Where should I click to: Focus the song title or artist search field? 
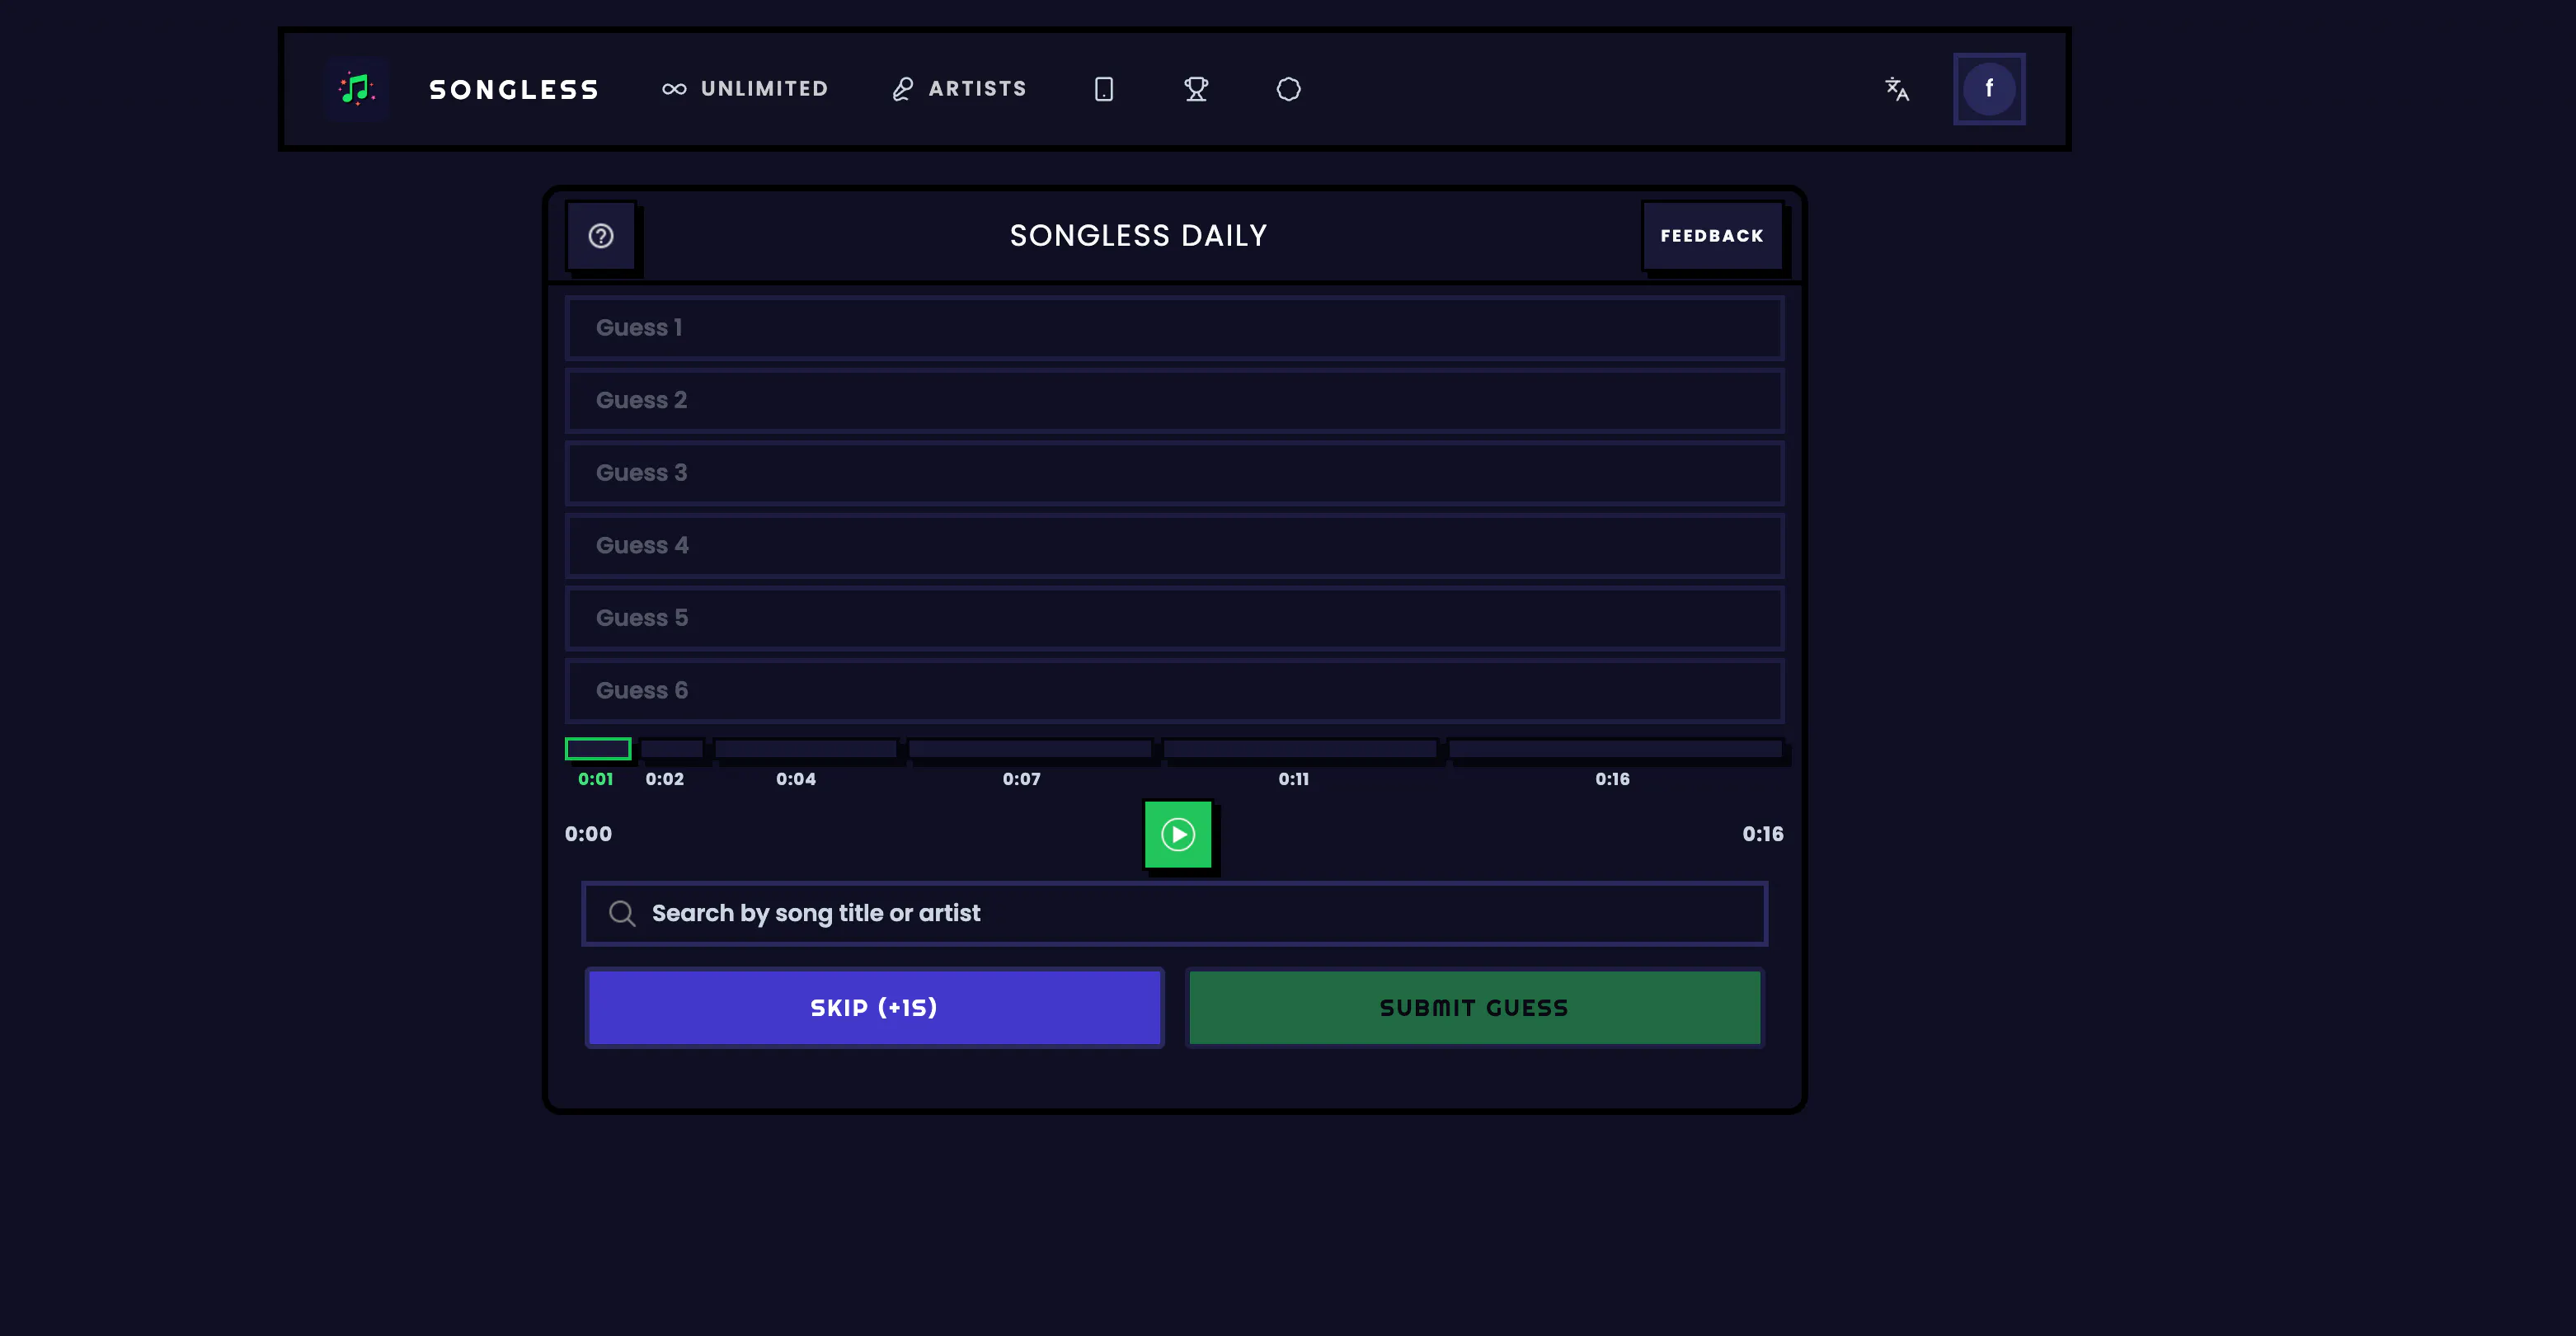(1174, 914)
